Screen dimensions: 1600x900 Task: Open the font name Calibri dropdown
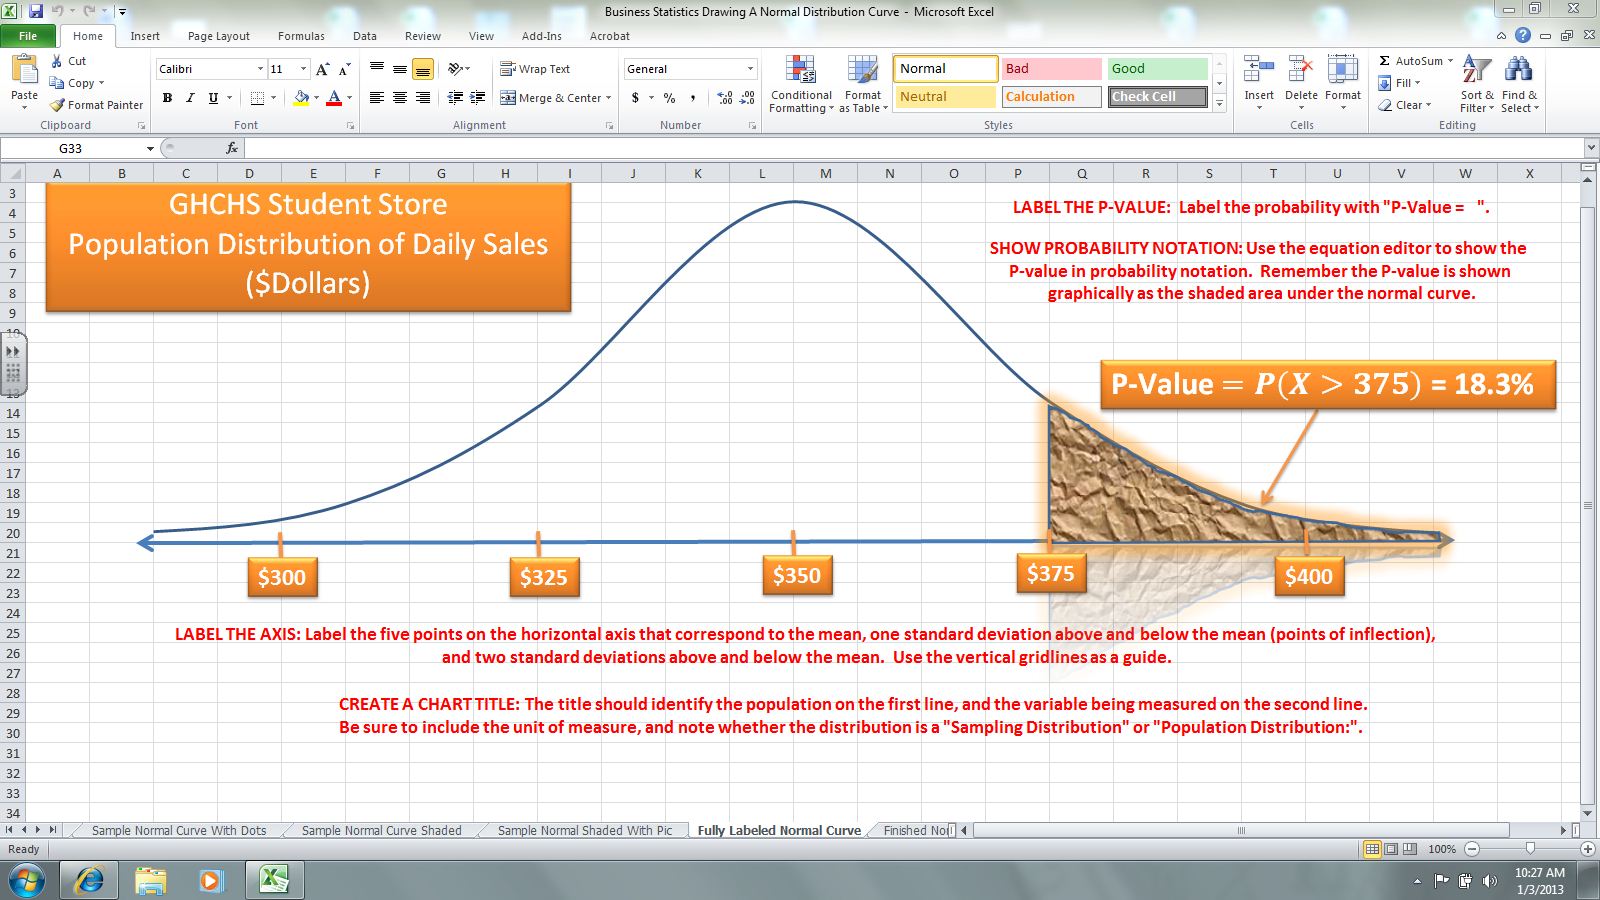(260, 69)
